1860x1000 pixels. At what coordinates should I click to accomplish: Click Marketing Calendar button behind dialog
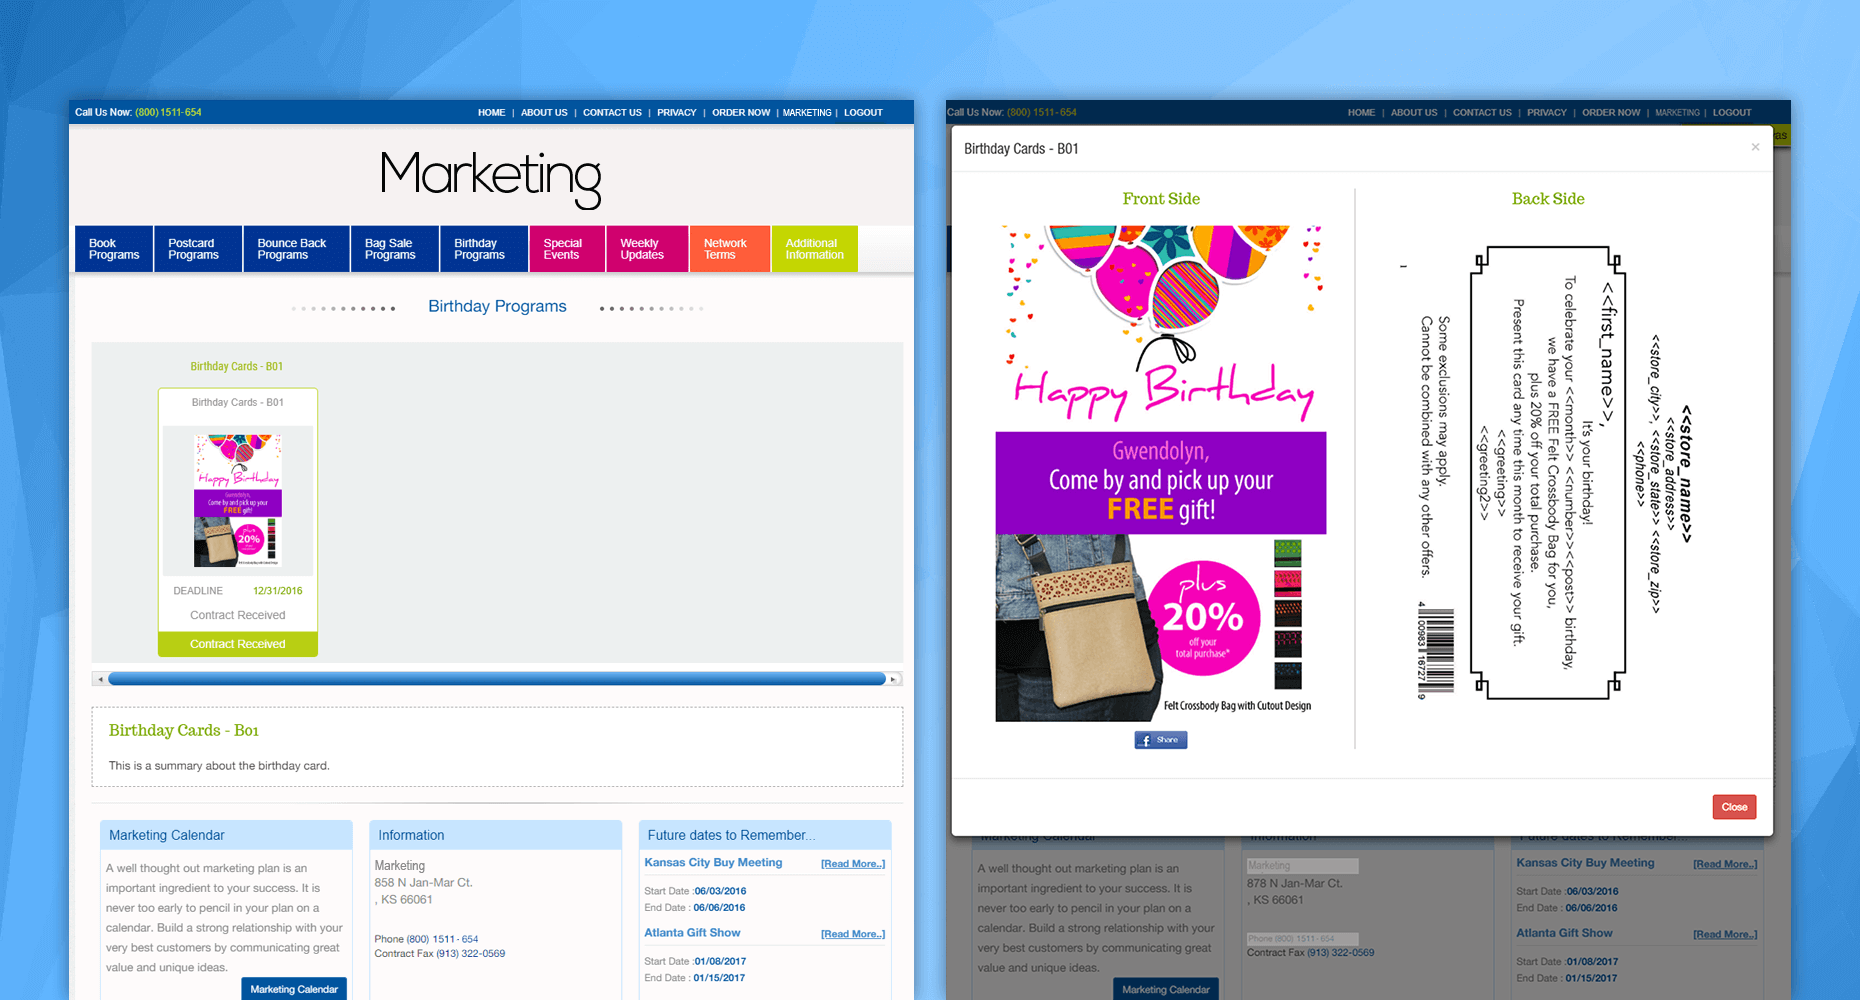1166,989
